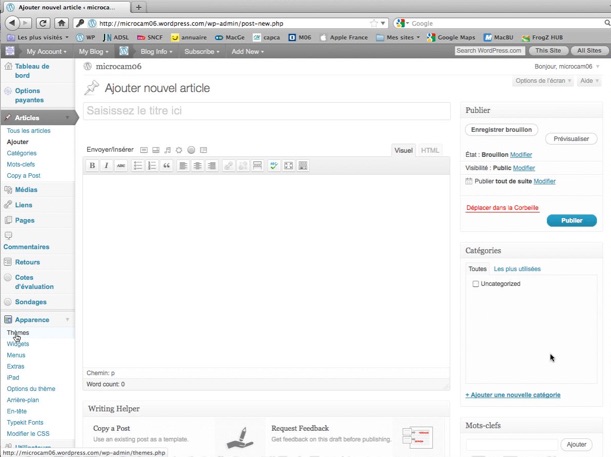The width and height of the screenshot is (611, 457).
Task: Insert an unordered bullet list
Action: pos(138,166)
